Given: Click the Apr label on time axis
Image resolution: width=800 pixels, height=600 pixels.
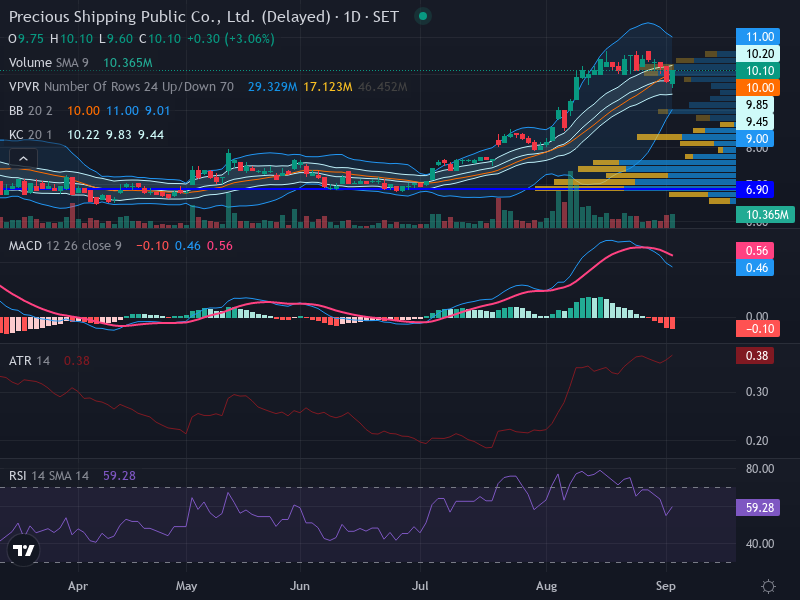Looking at the screenshot, I should (78, 586).
